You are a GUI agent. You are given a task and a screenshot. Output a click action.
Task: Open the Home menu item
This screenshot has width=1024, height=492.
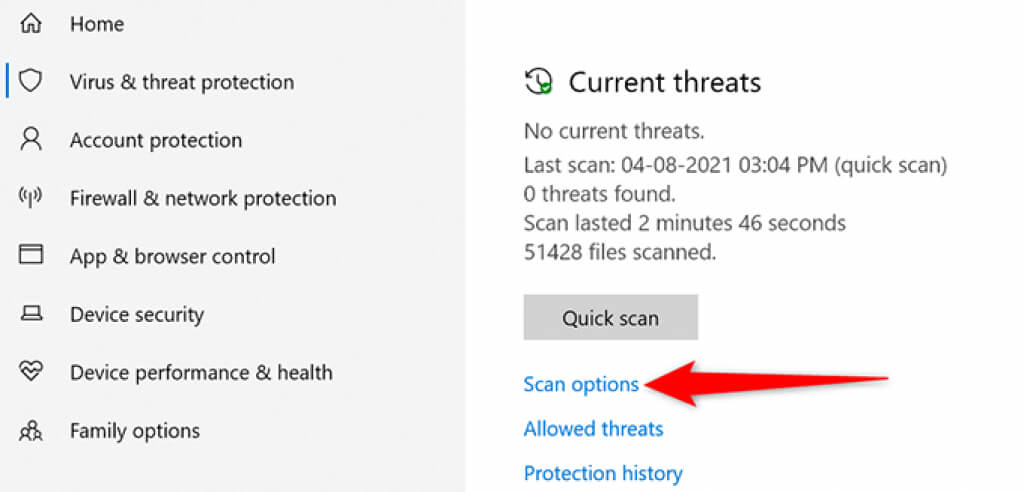[x=96, y=24]
